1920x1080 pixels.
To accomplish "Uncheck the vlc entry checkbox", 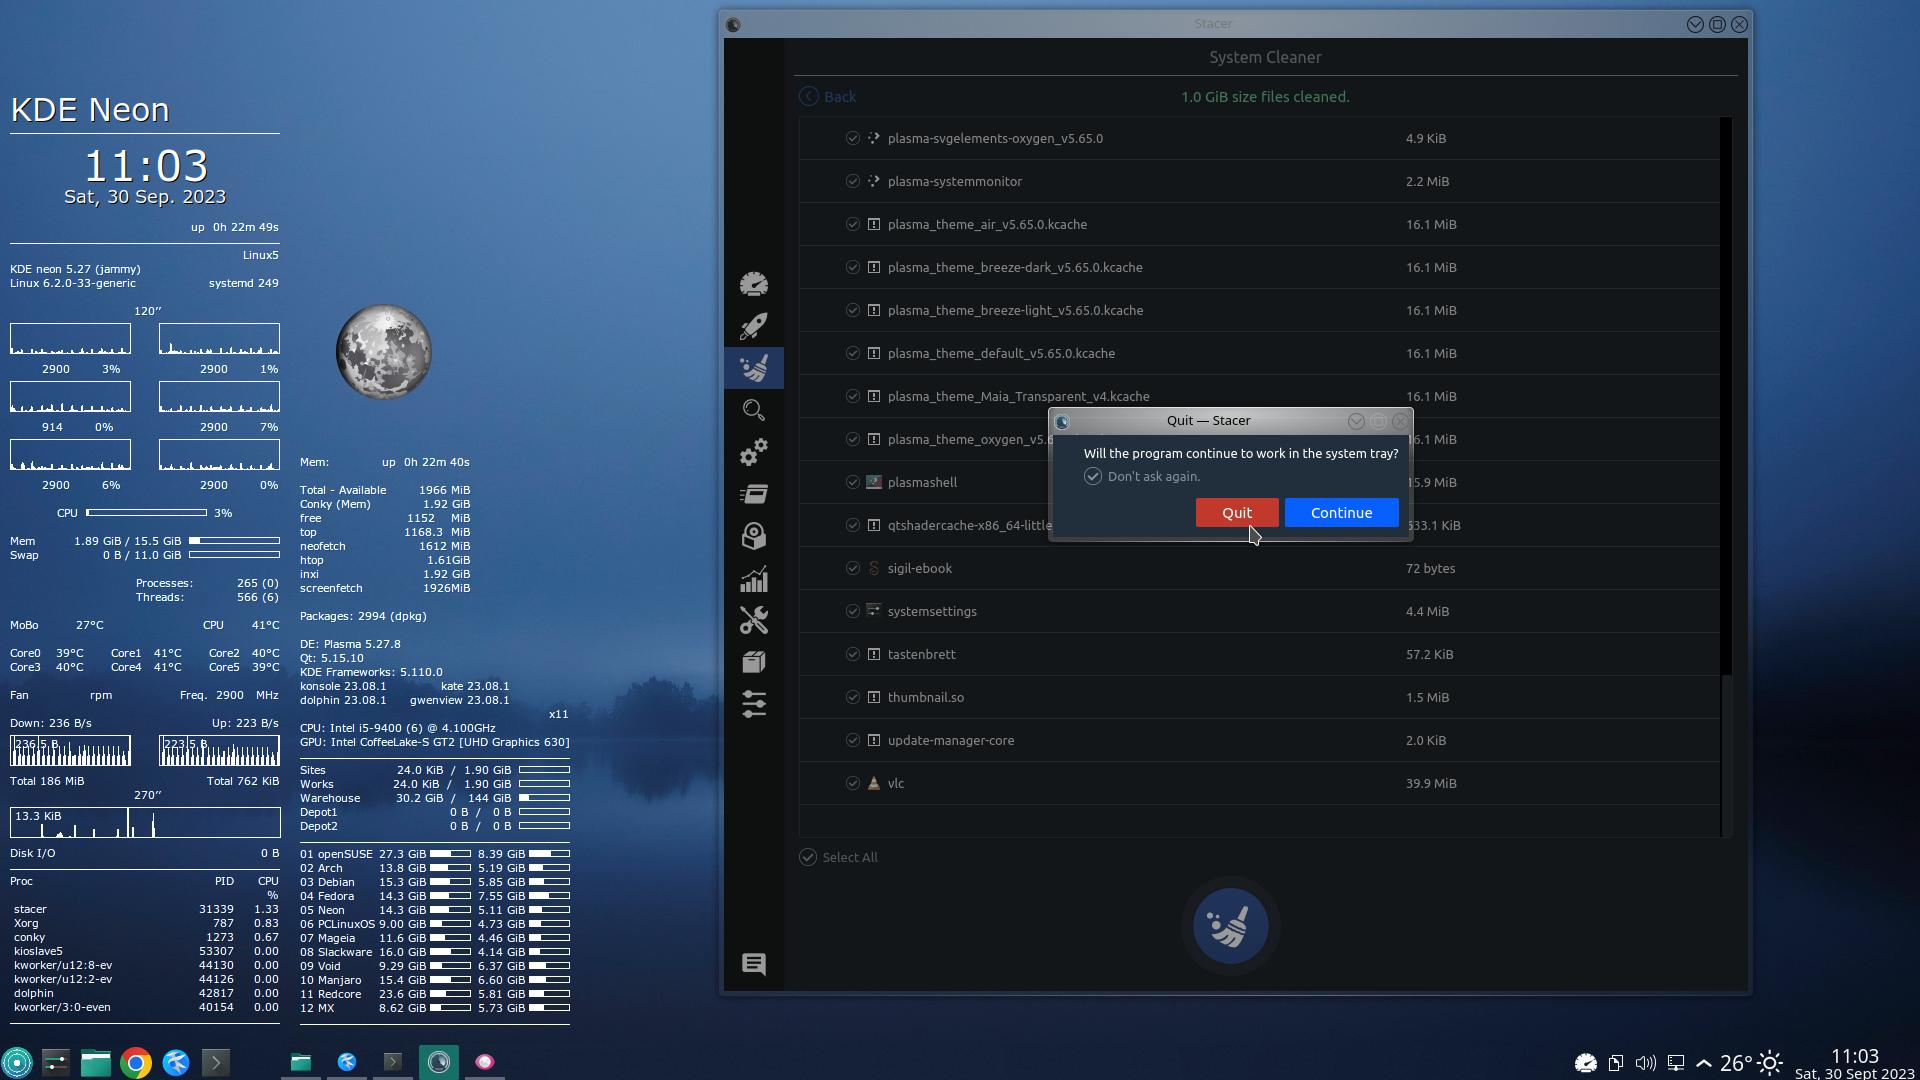I will point(853,783).
